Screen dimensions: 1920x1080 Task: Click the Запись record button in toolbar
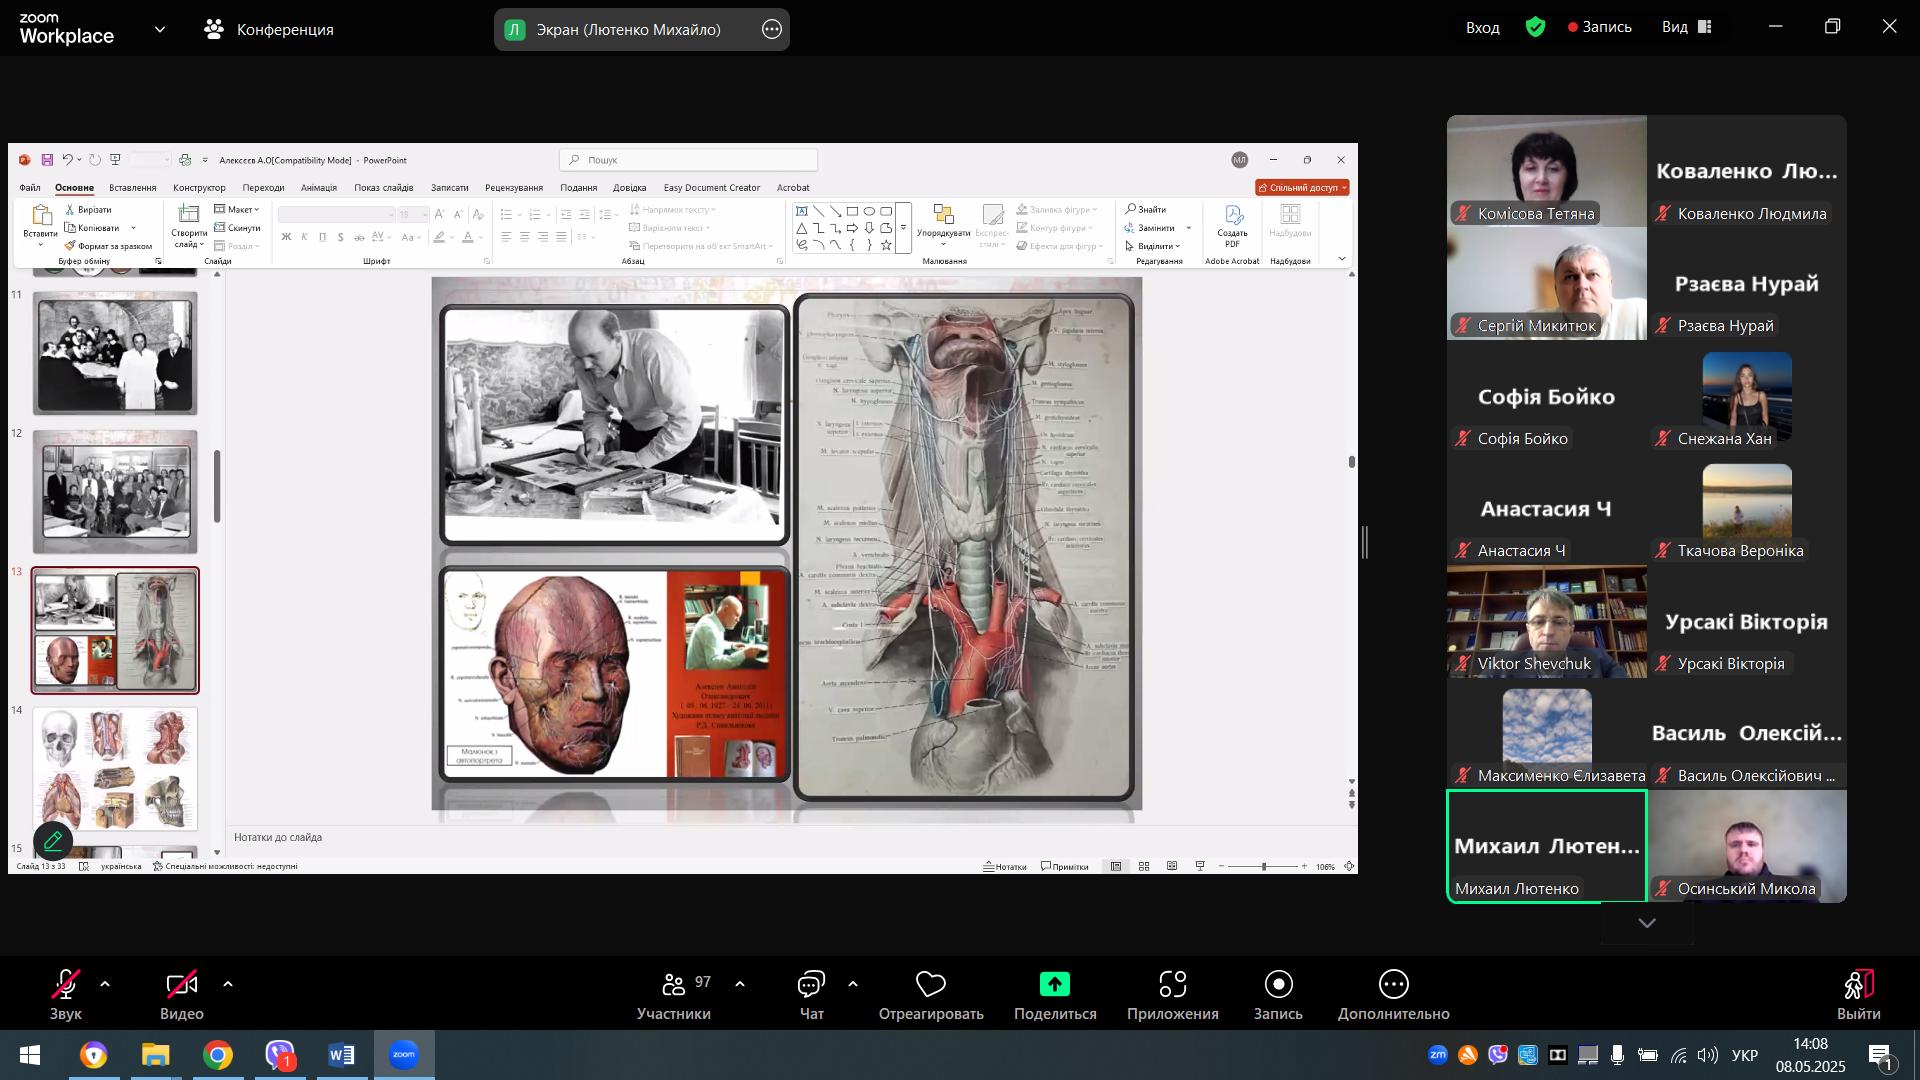1278,995
